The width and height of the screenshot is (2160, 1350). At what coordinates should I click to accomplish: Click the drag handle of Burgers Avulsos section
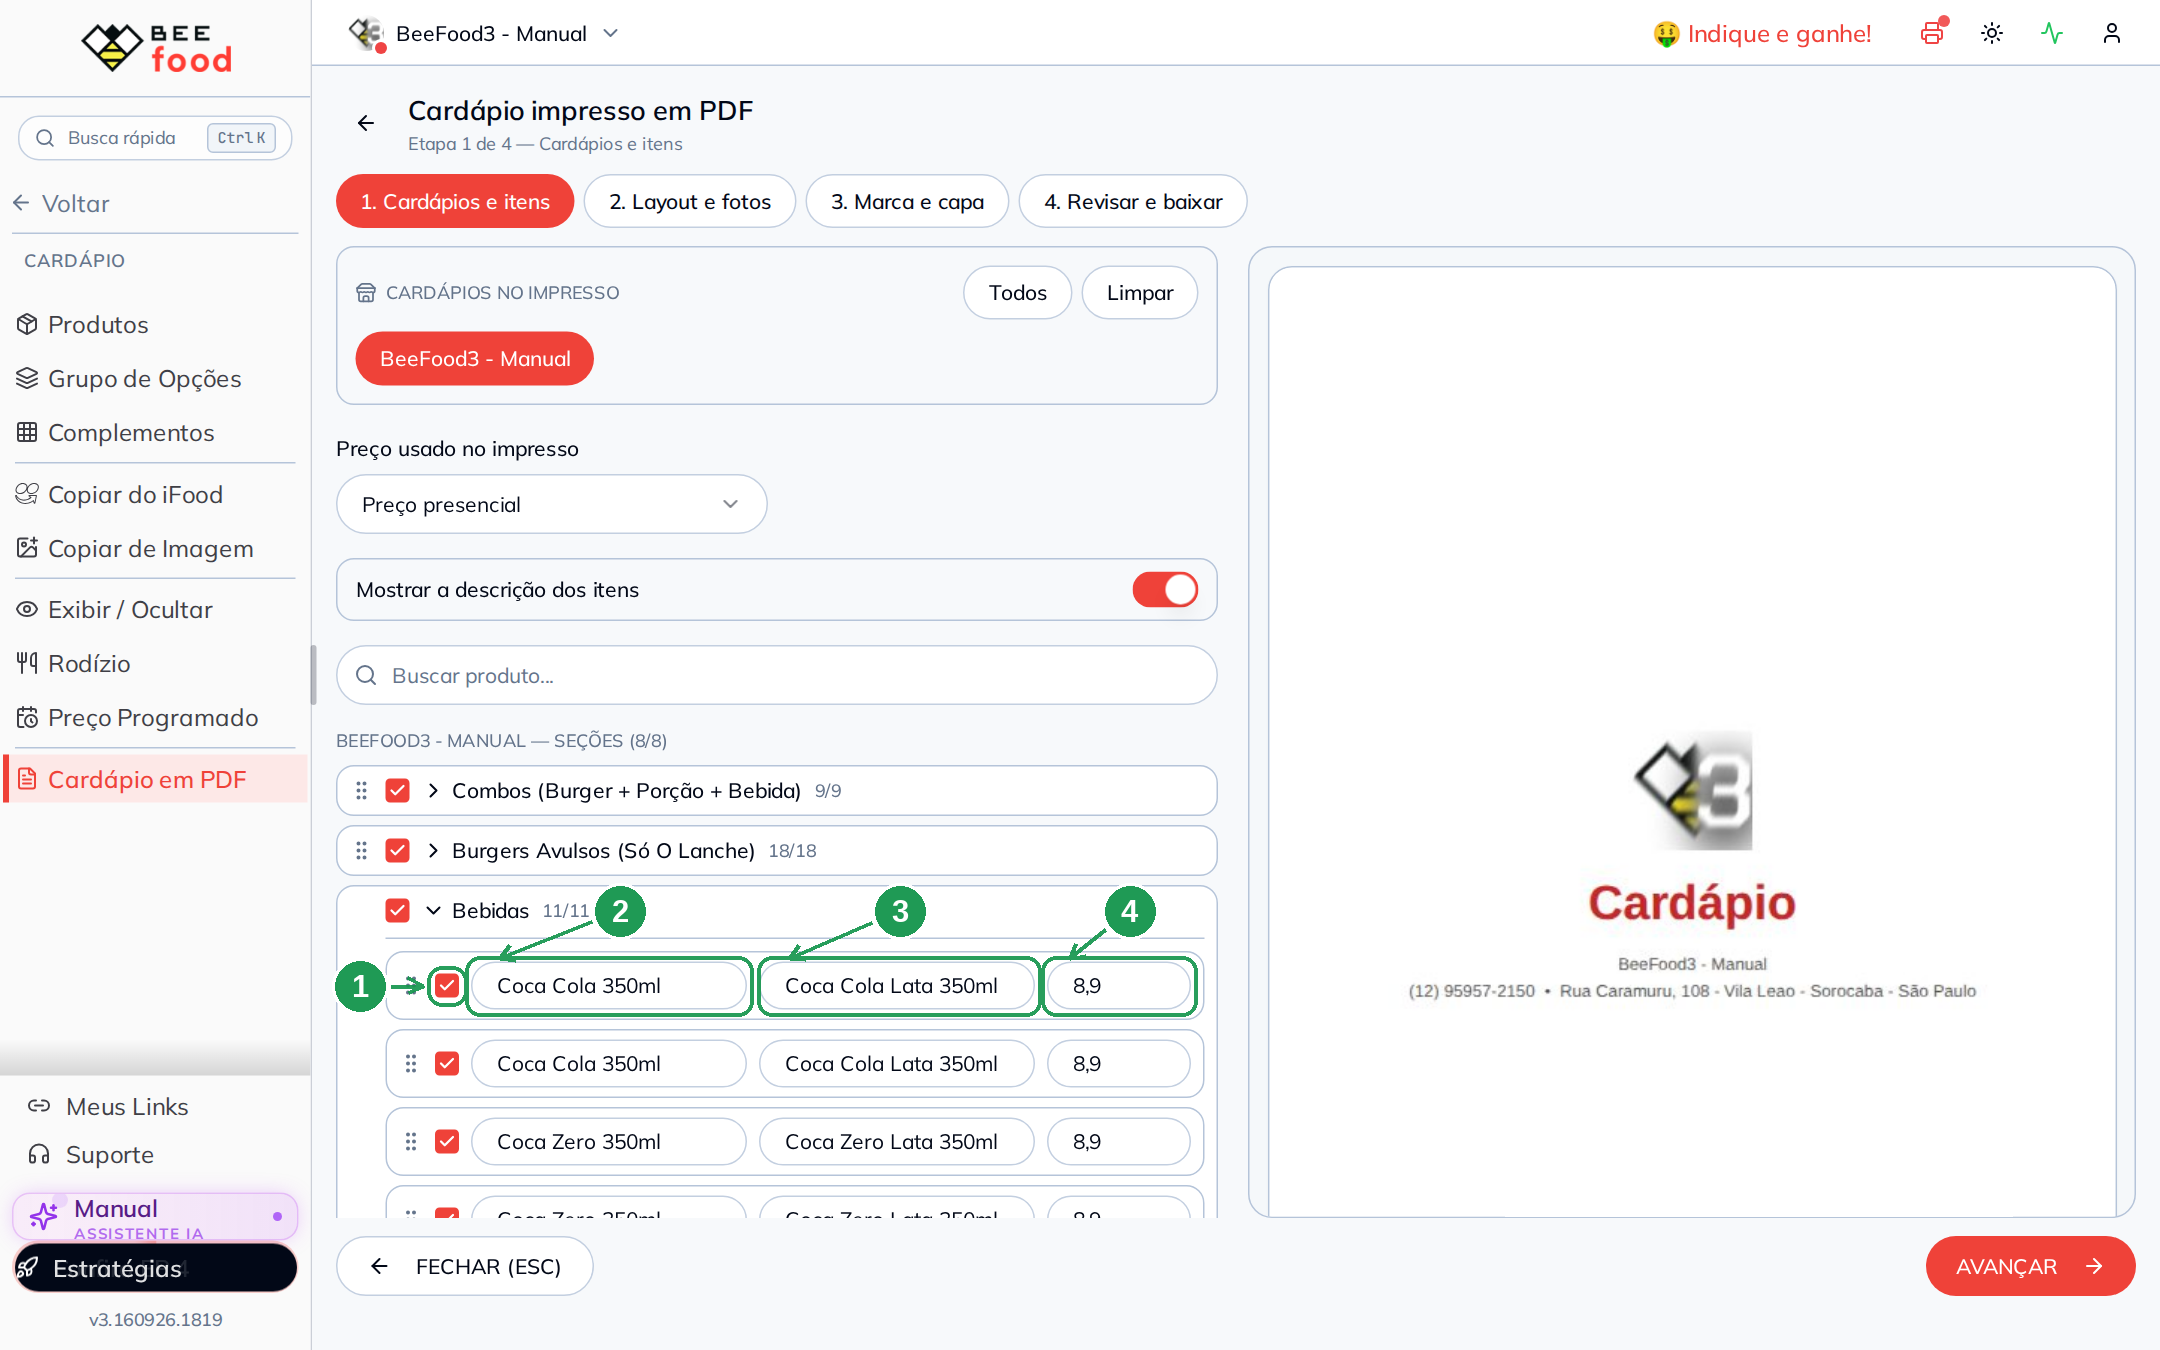pyautogui.click(x=361, y=850)
